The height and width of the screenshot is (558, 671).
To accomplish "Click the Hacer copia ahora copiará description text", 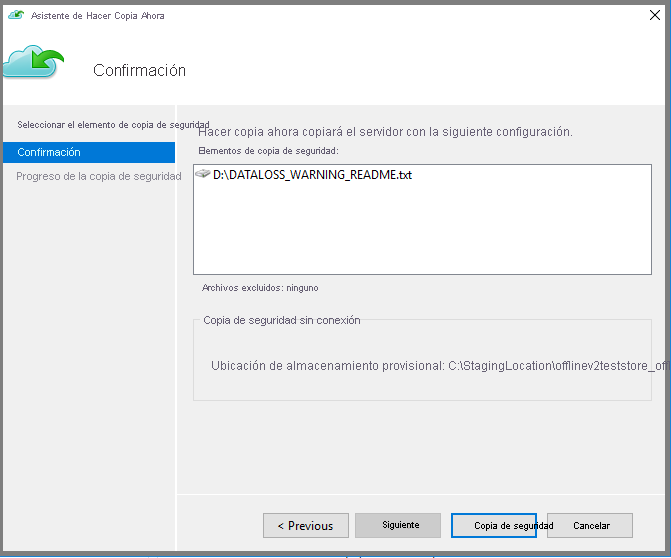I will pyautogui.click(x=385, y=132).
